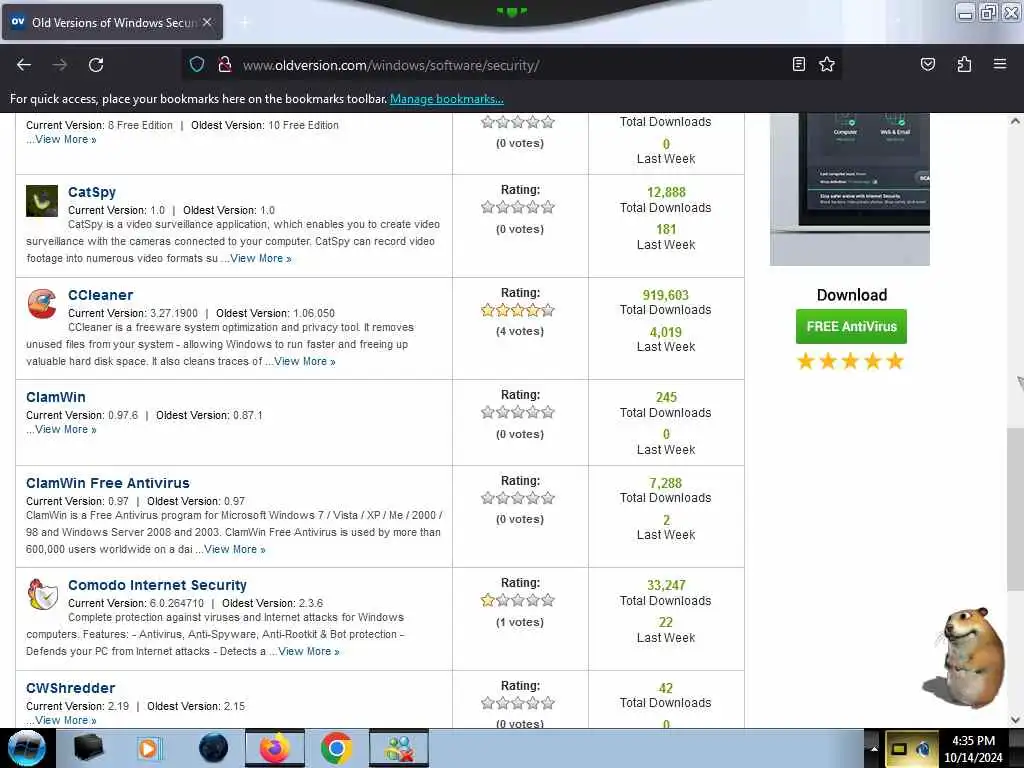1024x768 pixels.
Task: Toggle reader view icon in address bar
Action: pos(798,64)
